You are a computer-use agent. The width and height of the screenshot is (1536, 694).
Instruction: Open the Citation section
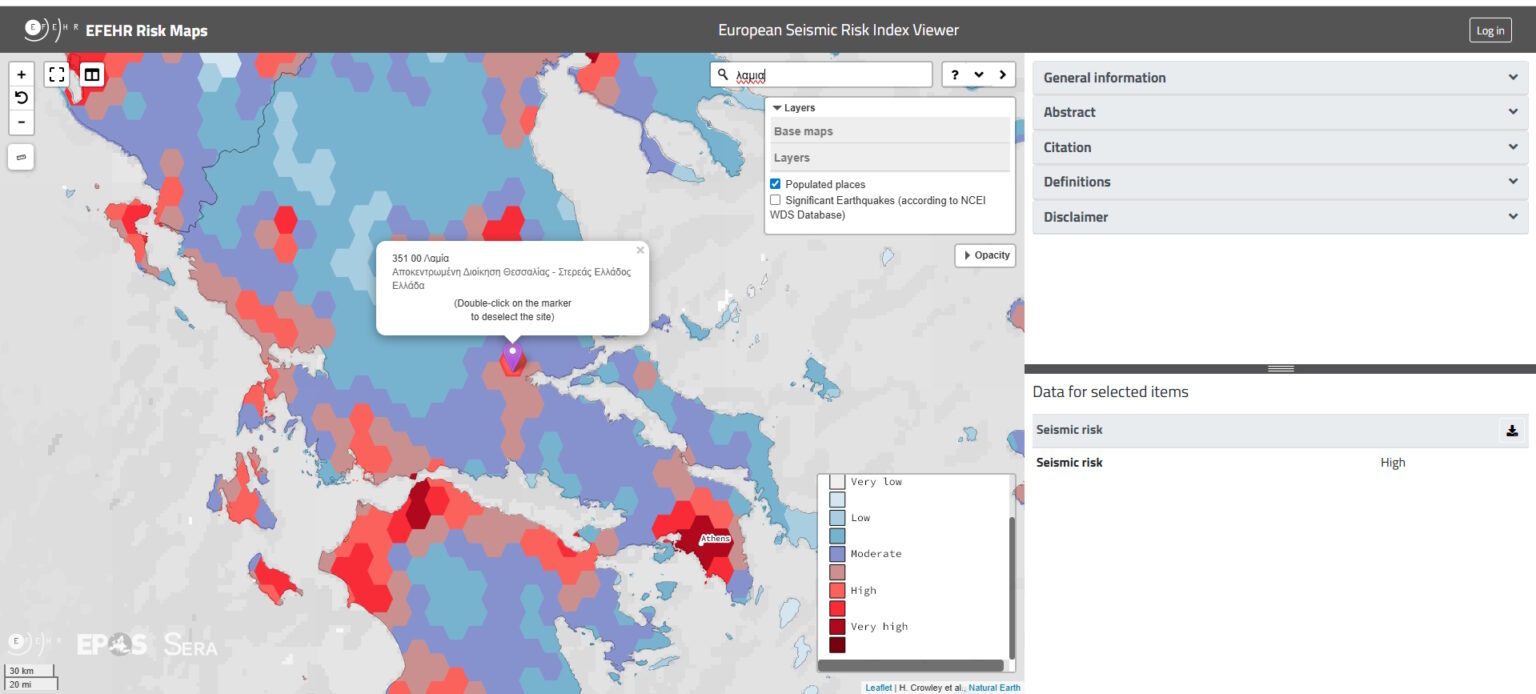pos(1280,147)
